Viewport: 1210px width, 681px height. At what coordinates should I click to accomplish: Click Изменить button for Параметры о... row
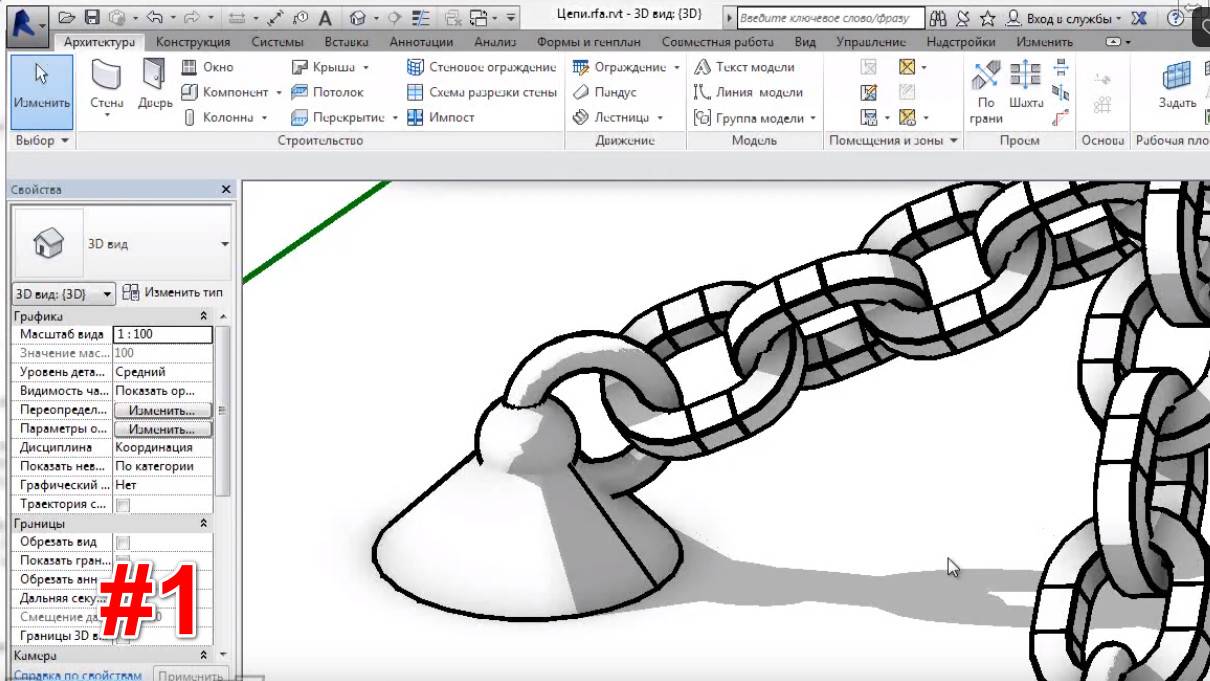pyautogui.click(x=162, y=429)
